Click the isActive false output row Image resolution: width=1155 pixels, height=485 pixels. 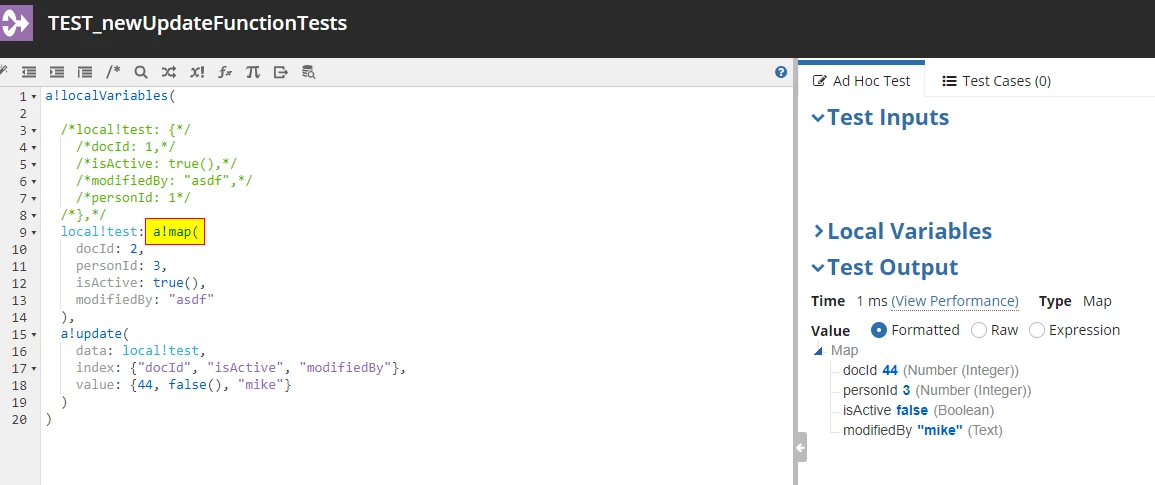(x=919, y=410)
